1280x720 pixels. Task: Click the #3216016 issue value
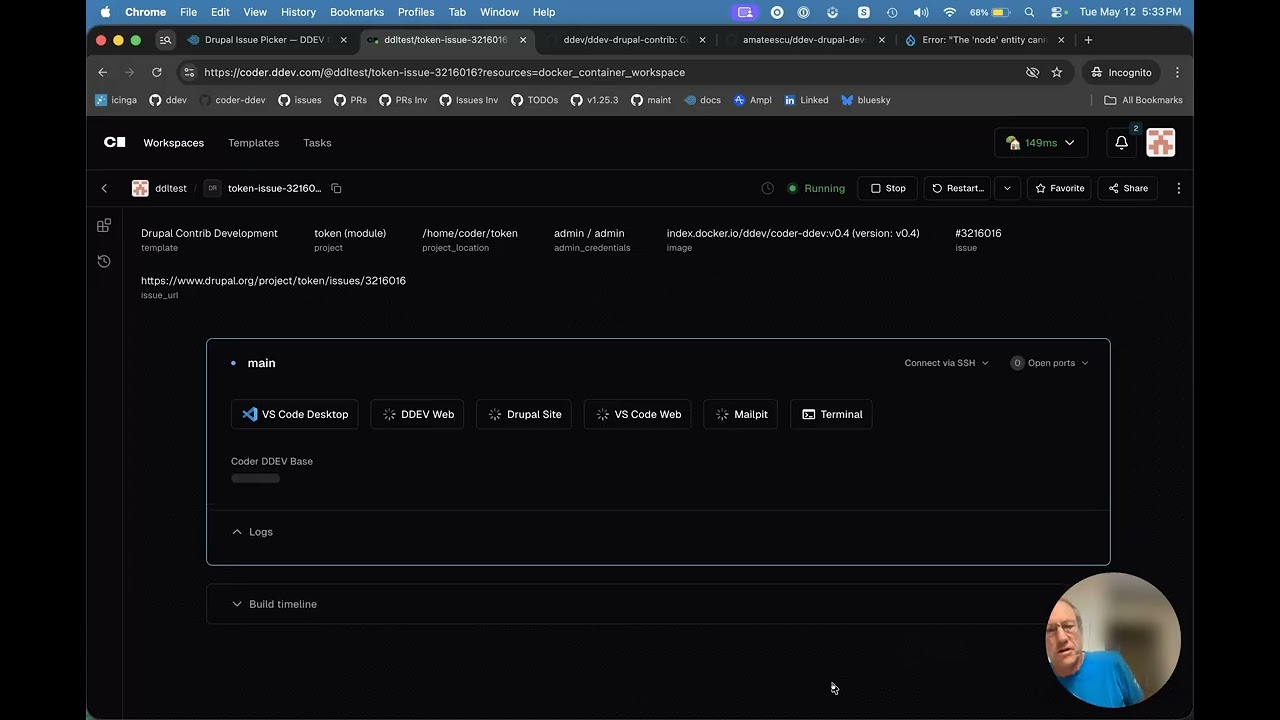[978, 233]
